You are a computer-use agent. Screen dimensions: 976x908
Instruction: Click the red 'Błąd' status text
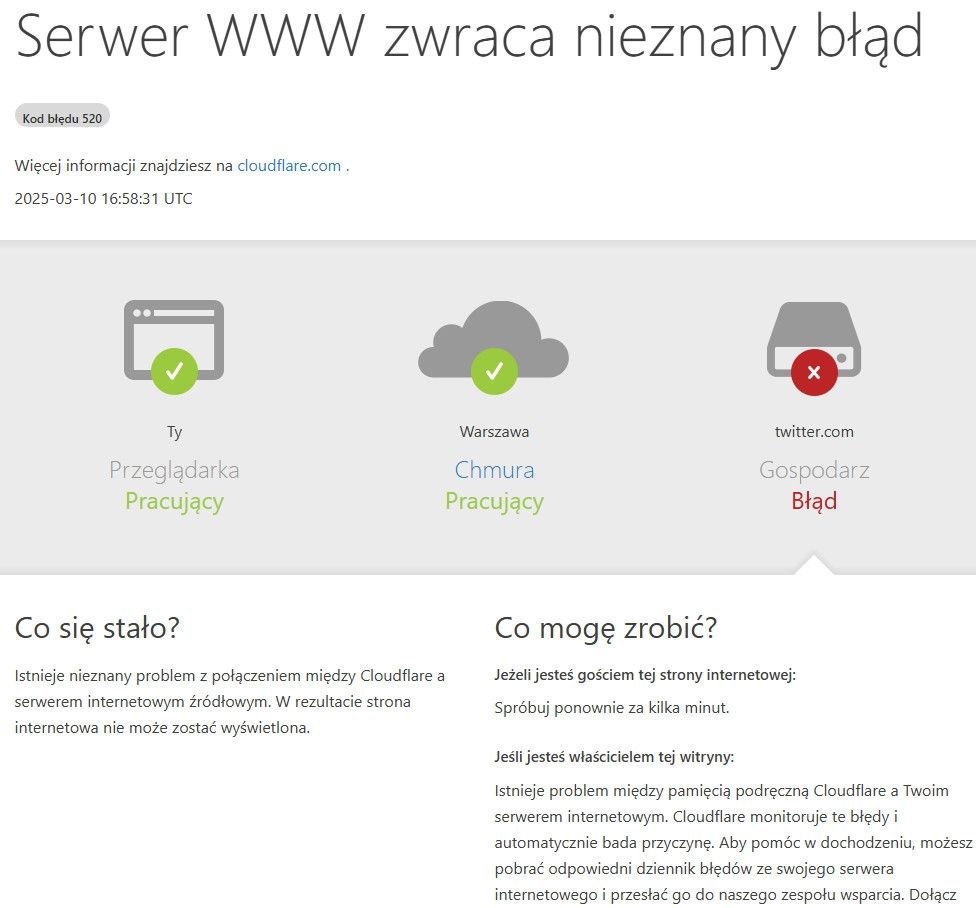814,502
